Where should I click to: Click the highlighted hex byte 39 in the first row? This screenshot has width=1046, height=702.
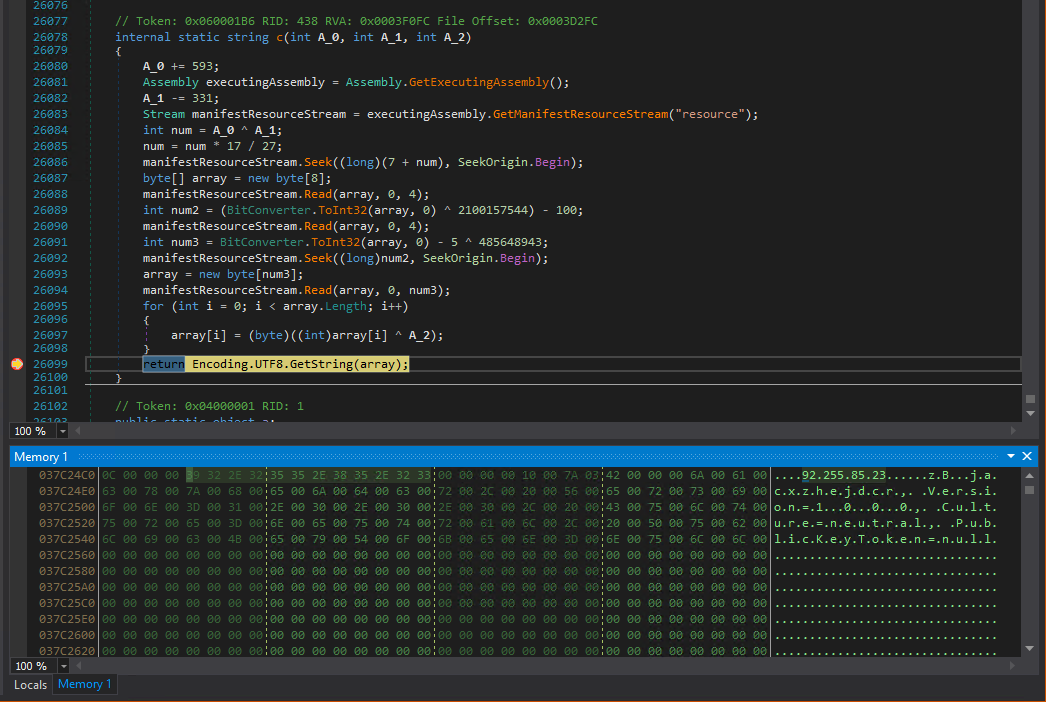(x=193, y=475)
